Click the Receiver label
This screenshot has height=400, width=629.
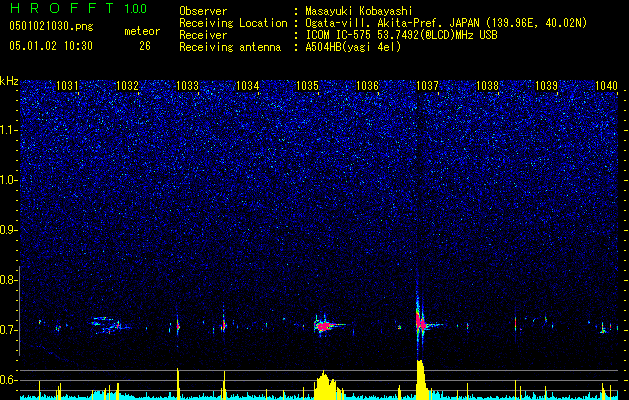click(x=203, y=35)
